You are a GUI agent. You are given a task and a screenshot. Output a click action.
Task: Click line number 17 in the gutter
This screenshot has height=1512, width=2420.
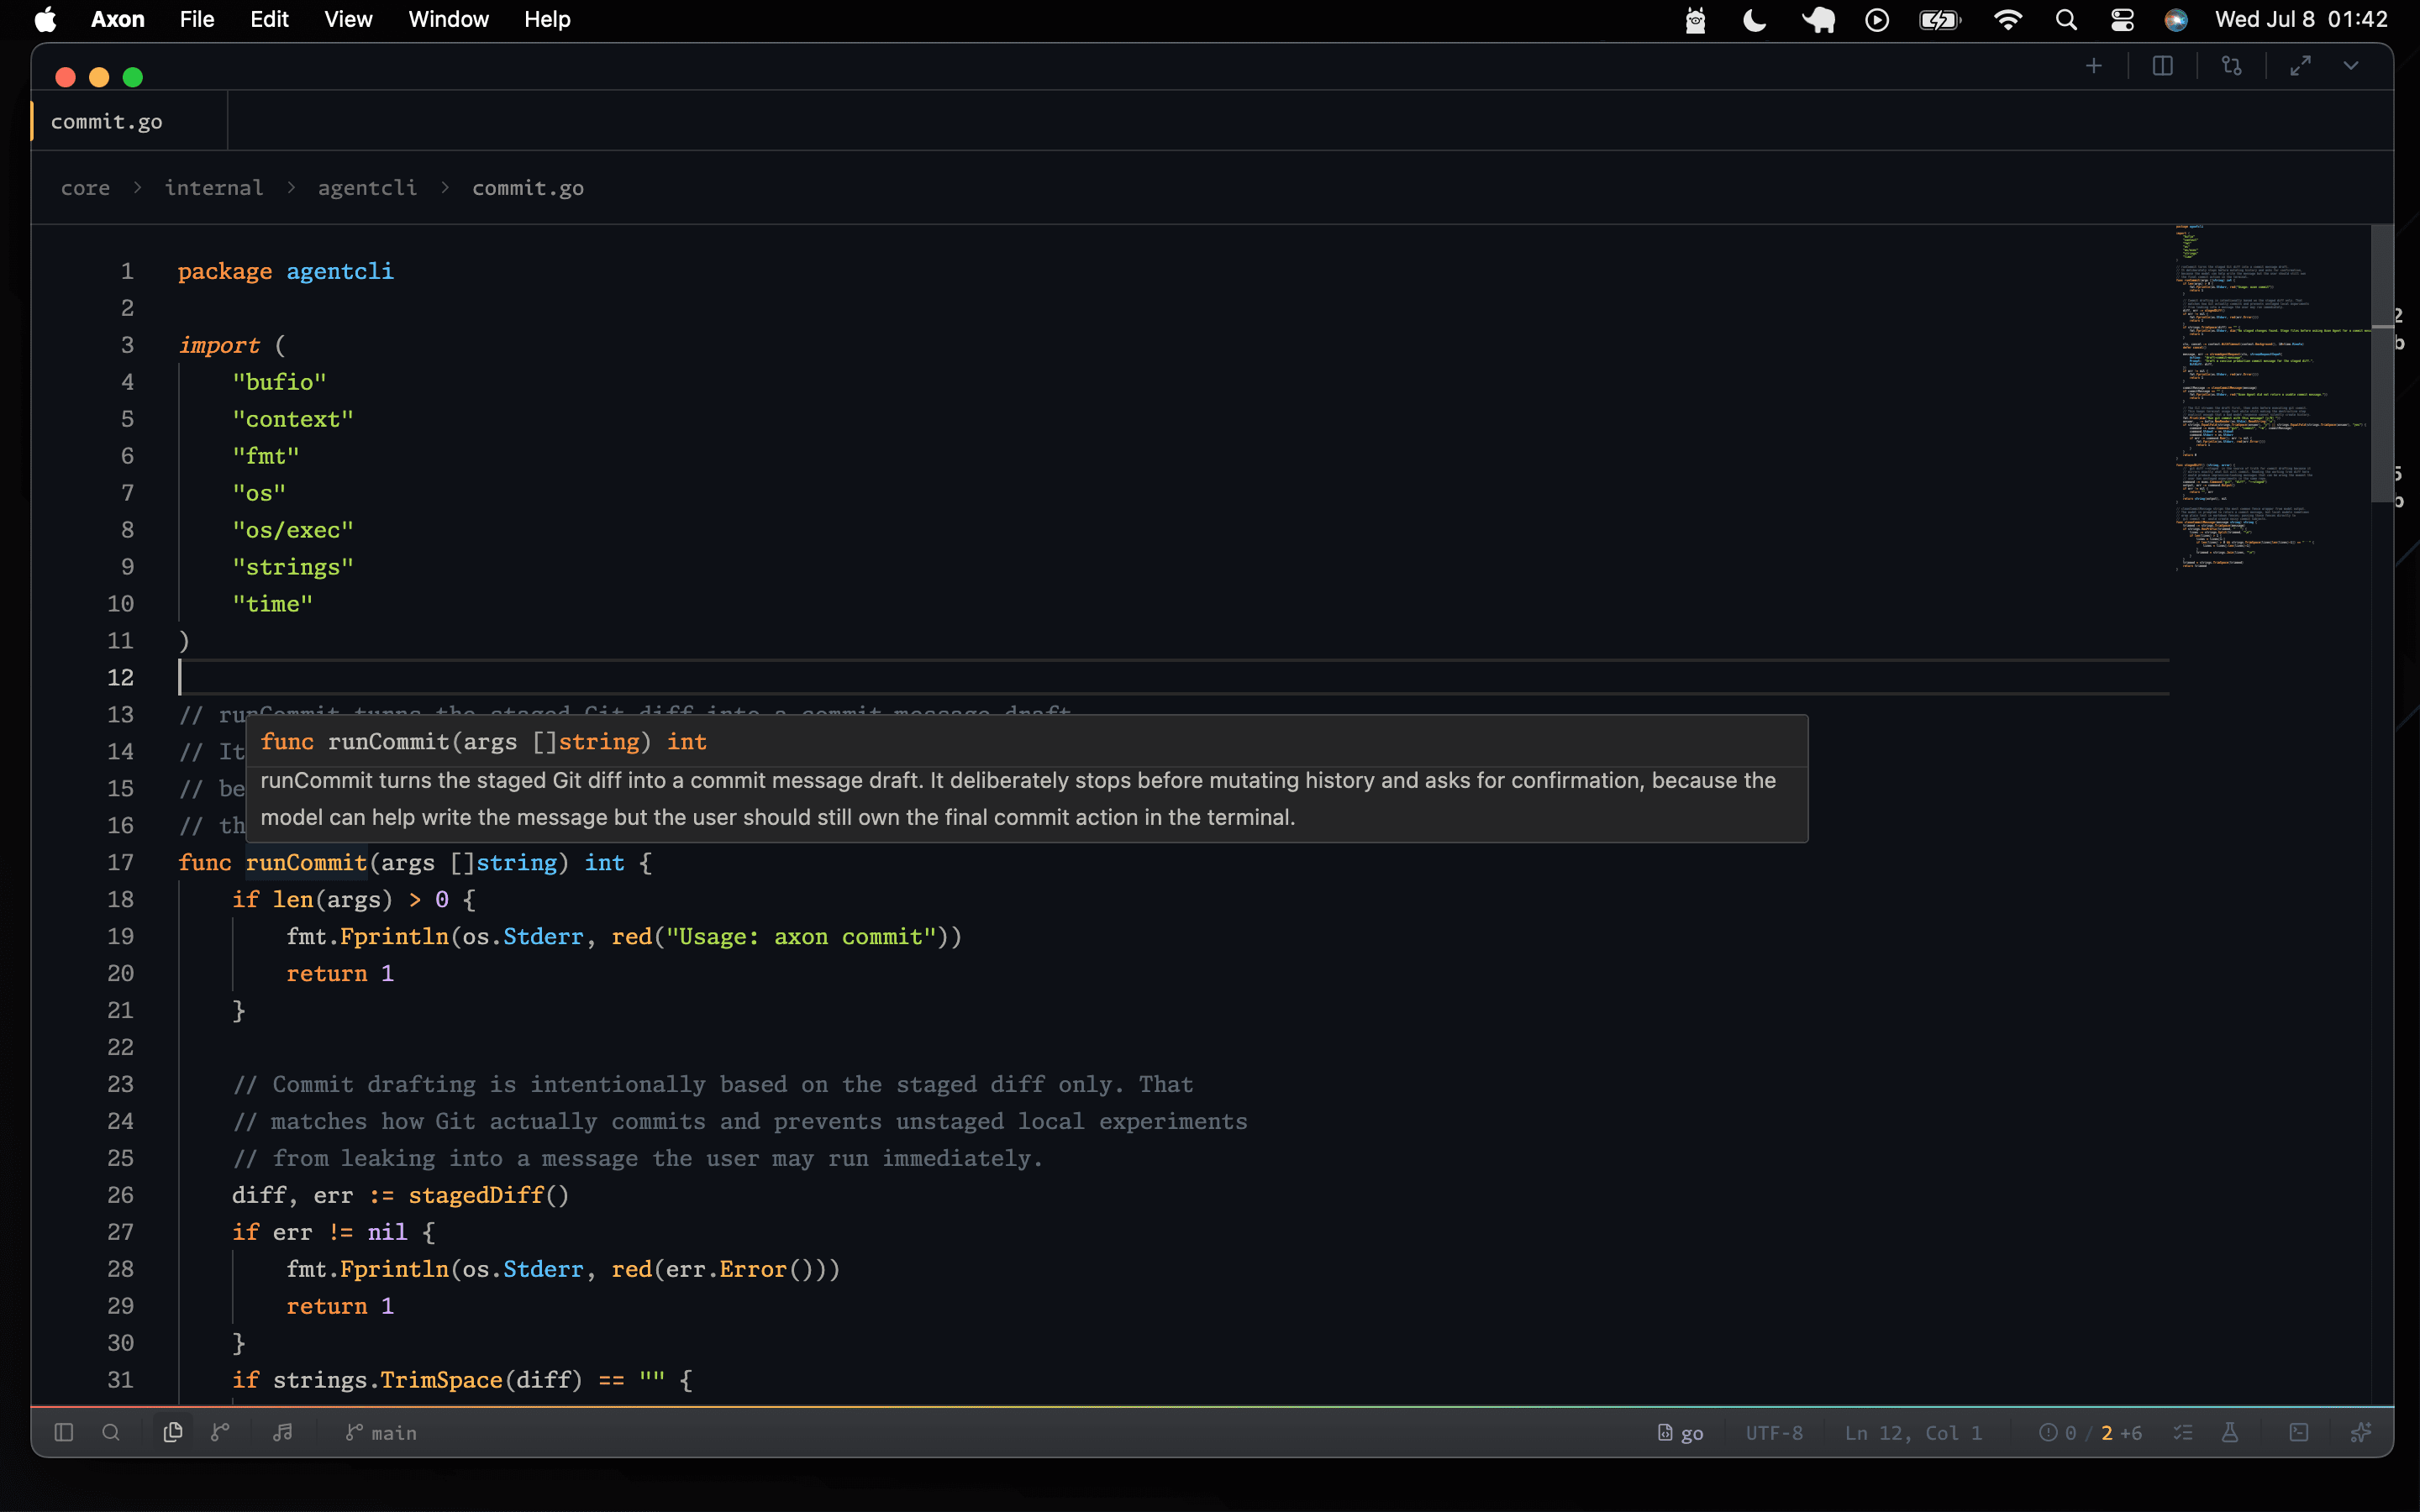click(x=120, y=862)
